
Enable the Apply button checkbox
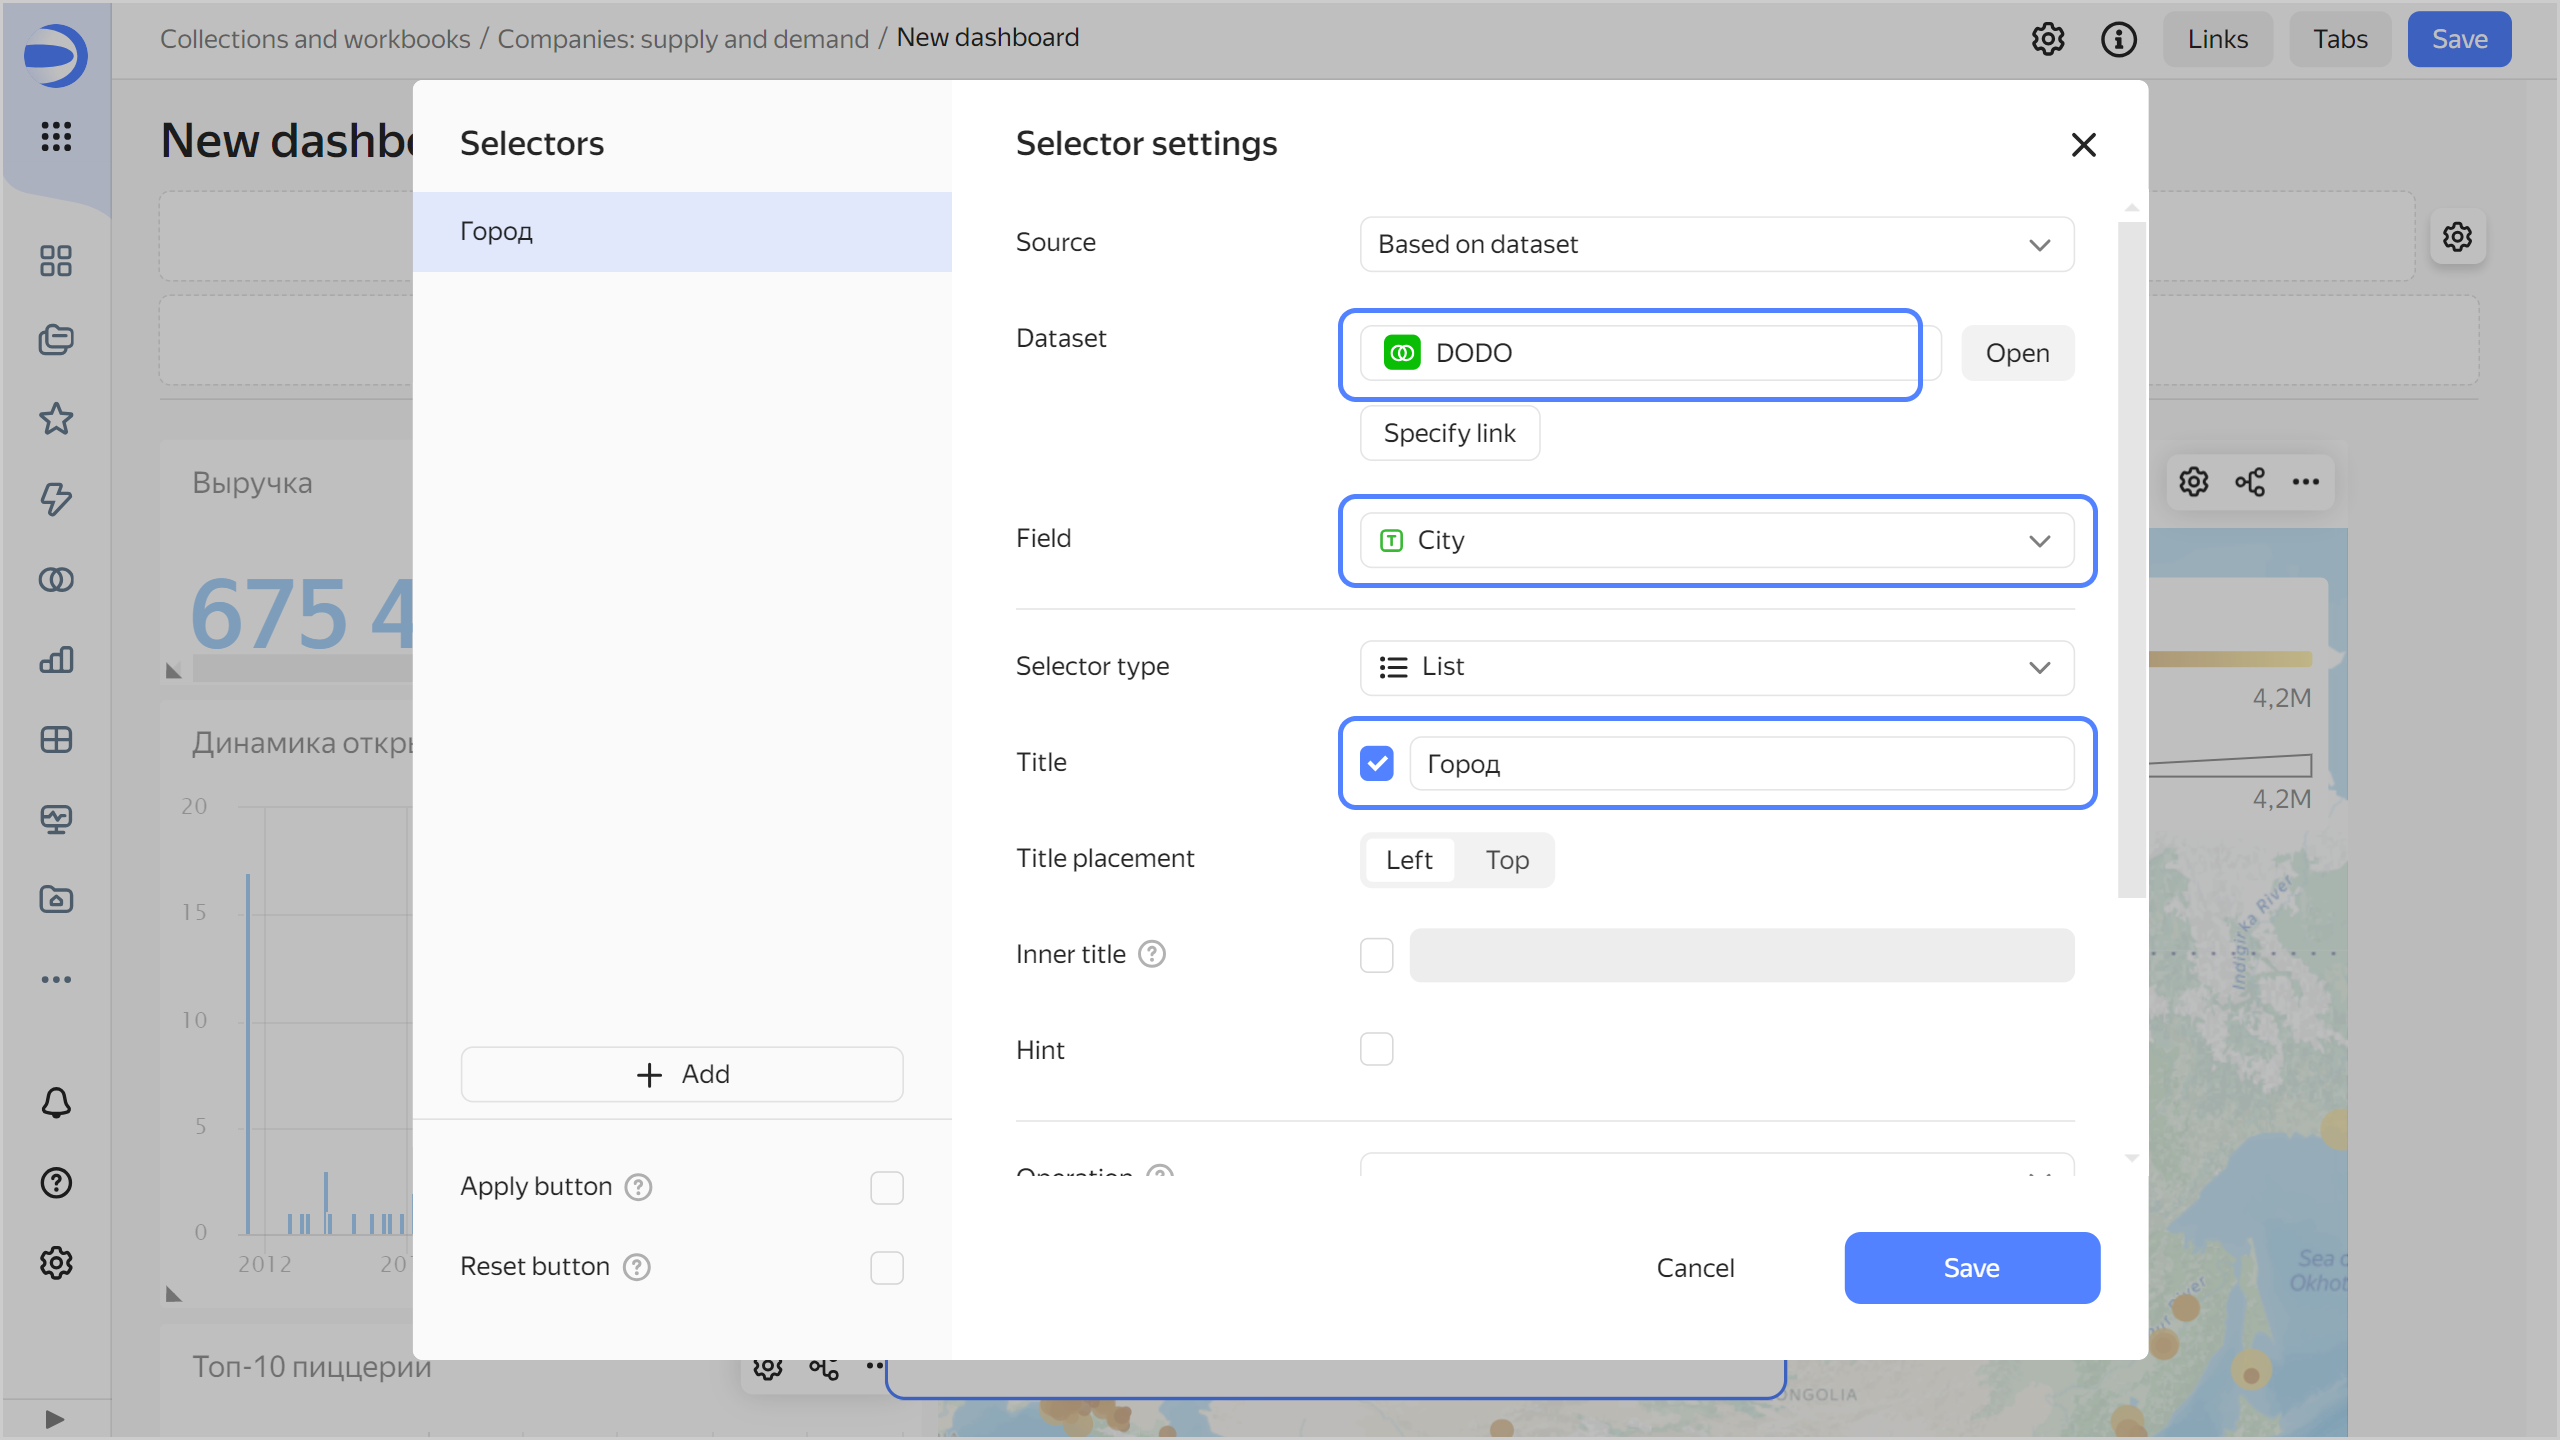pyautogui.click(x=886, y=1187)
